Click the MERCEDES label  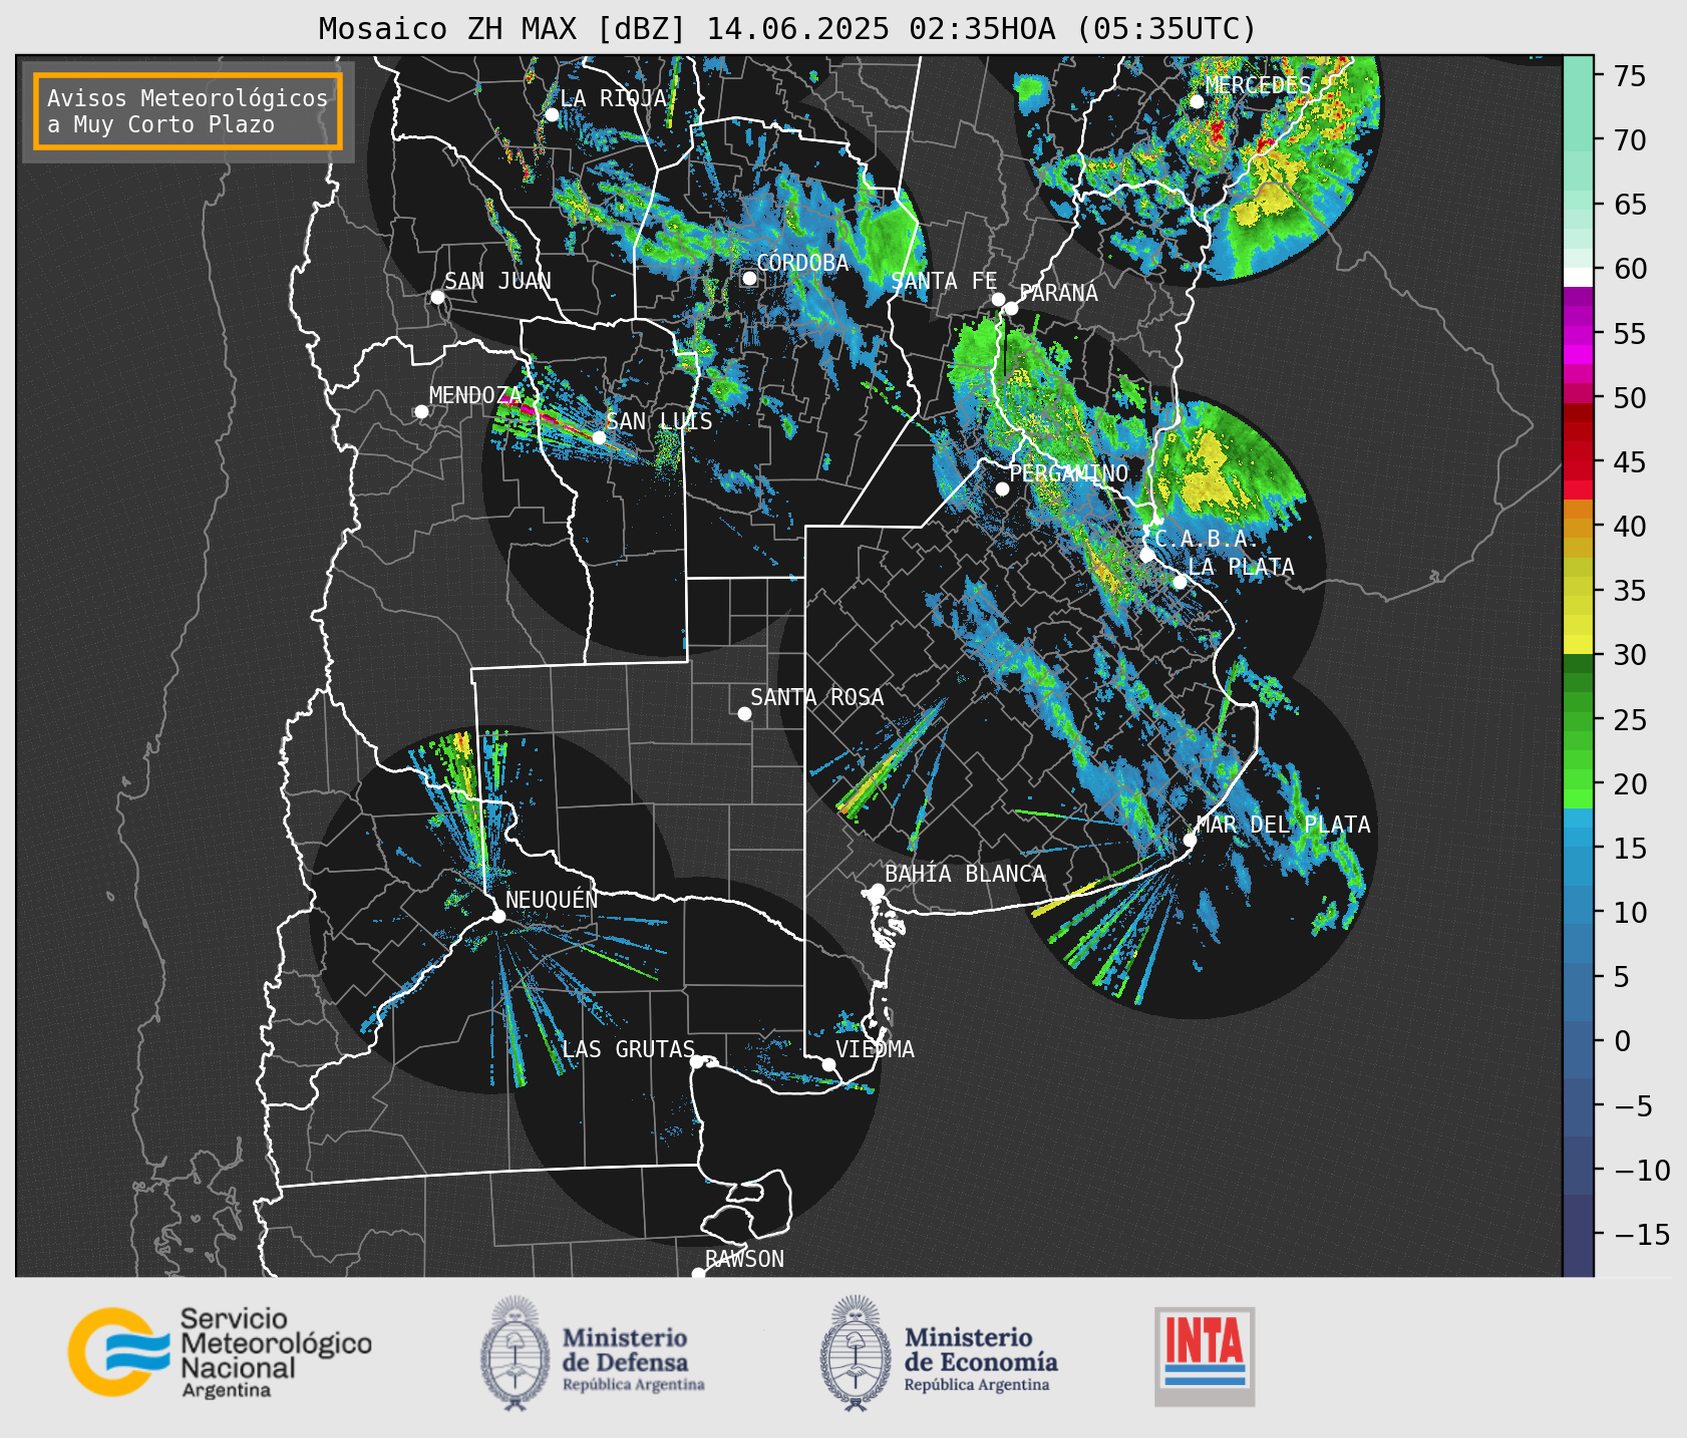[x=1258, y=86]
